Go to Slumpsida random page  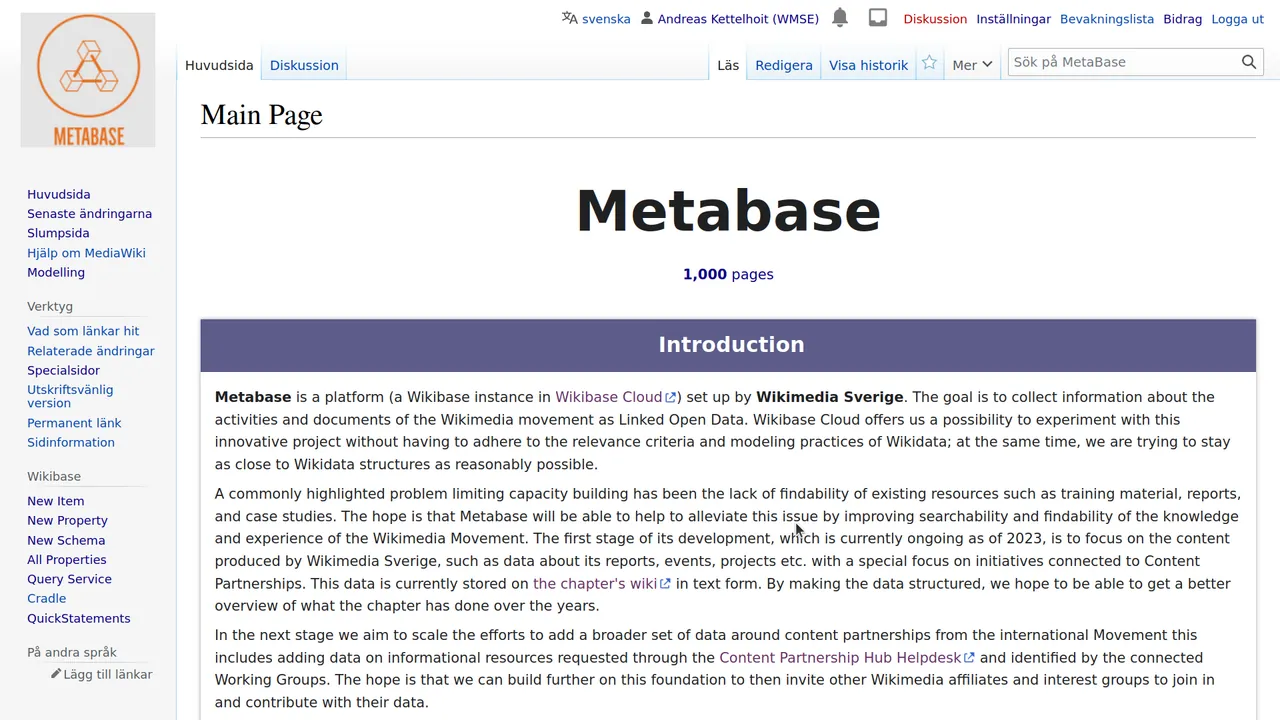[x=58, y=233]
